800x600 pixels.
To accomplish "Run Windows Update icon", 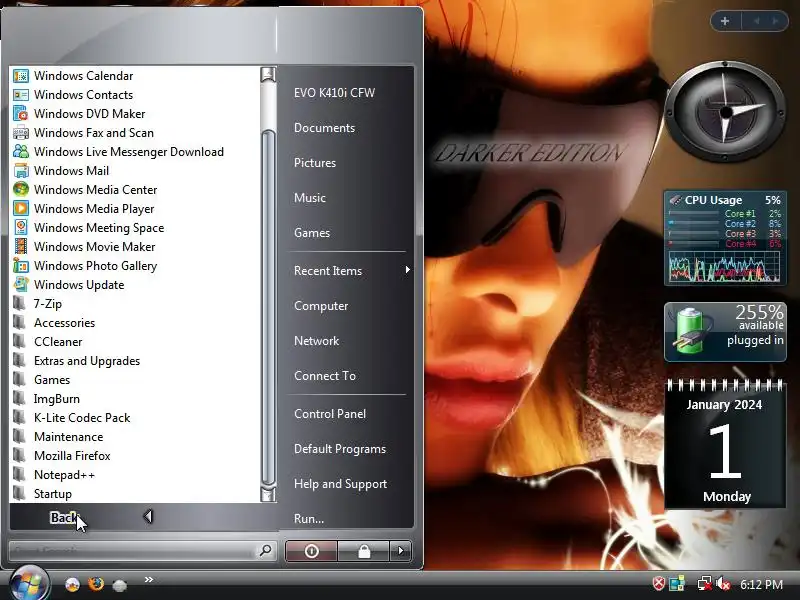I will pos(21,285).
